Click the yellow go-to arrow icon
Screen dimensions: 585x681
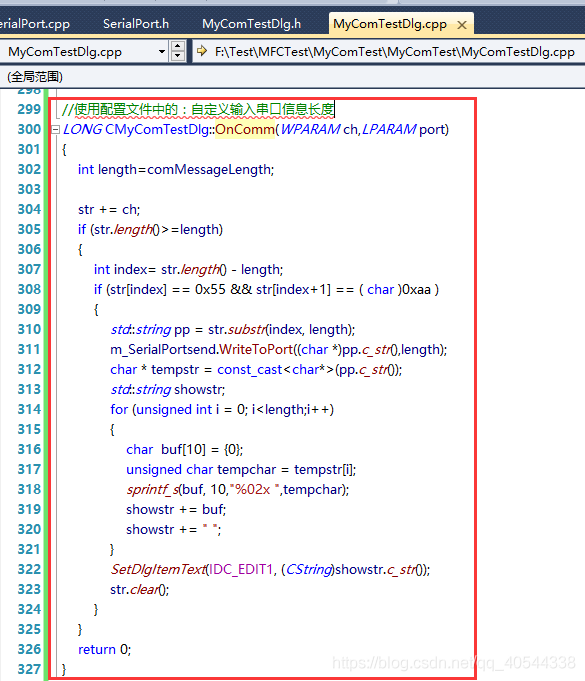(202, 51)
